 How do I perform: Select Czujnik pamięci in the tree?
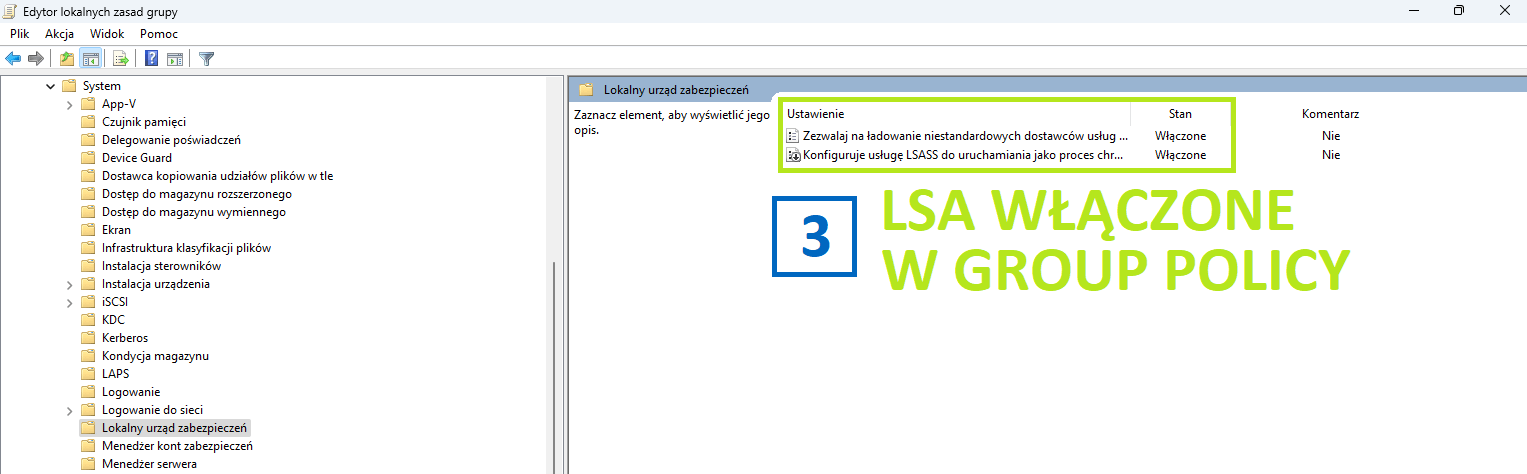point(144,122)
